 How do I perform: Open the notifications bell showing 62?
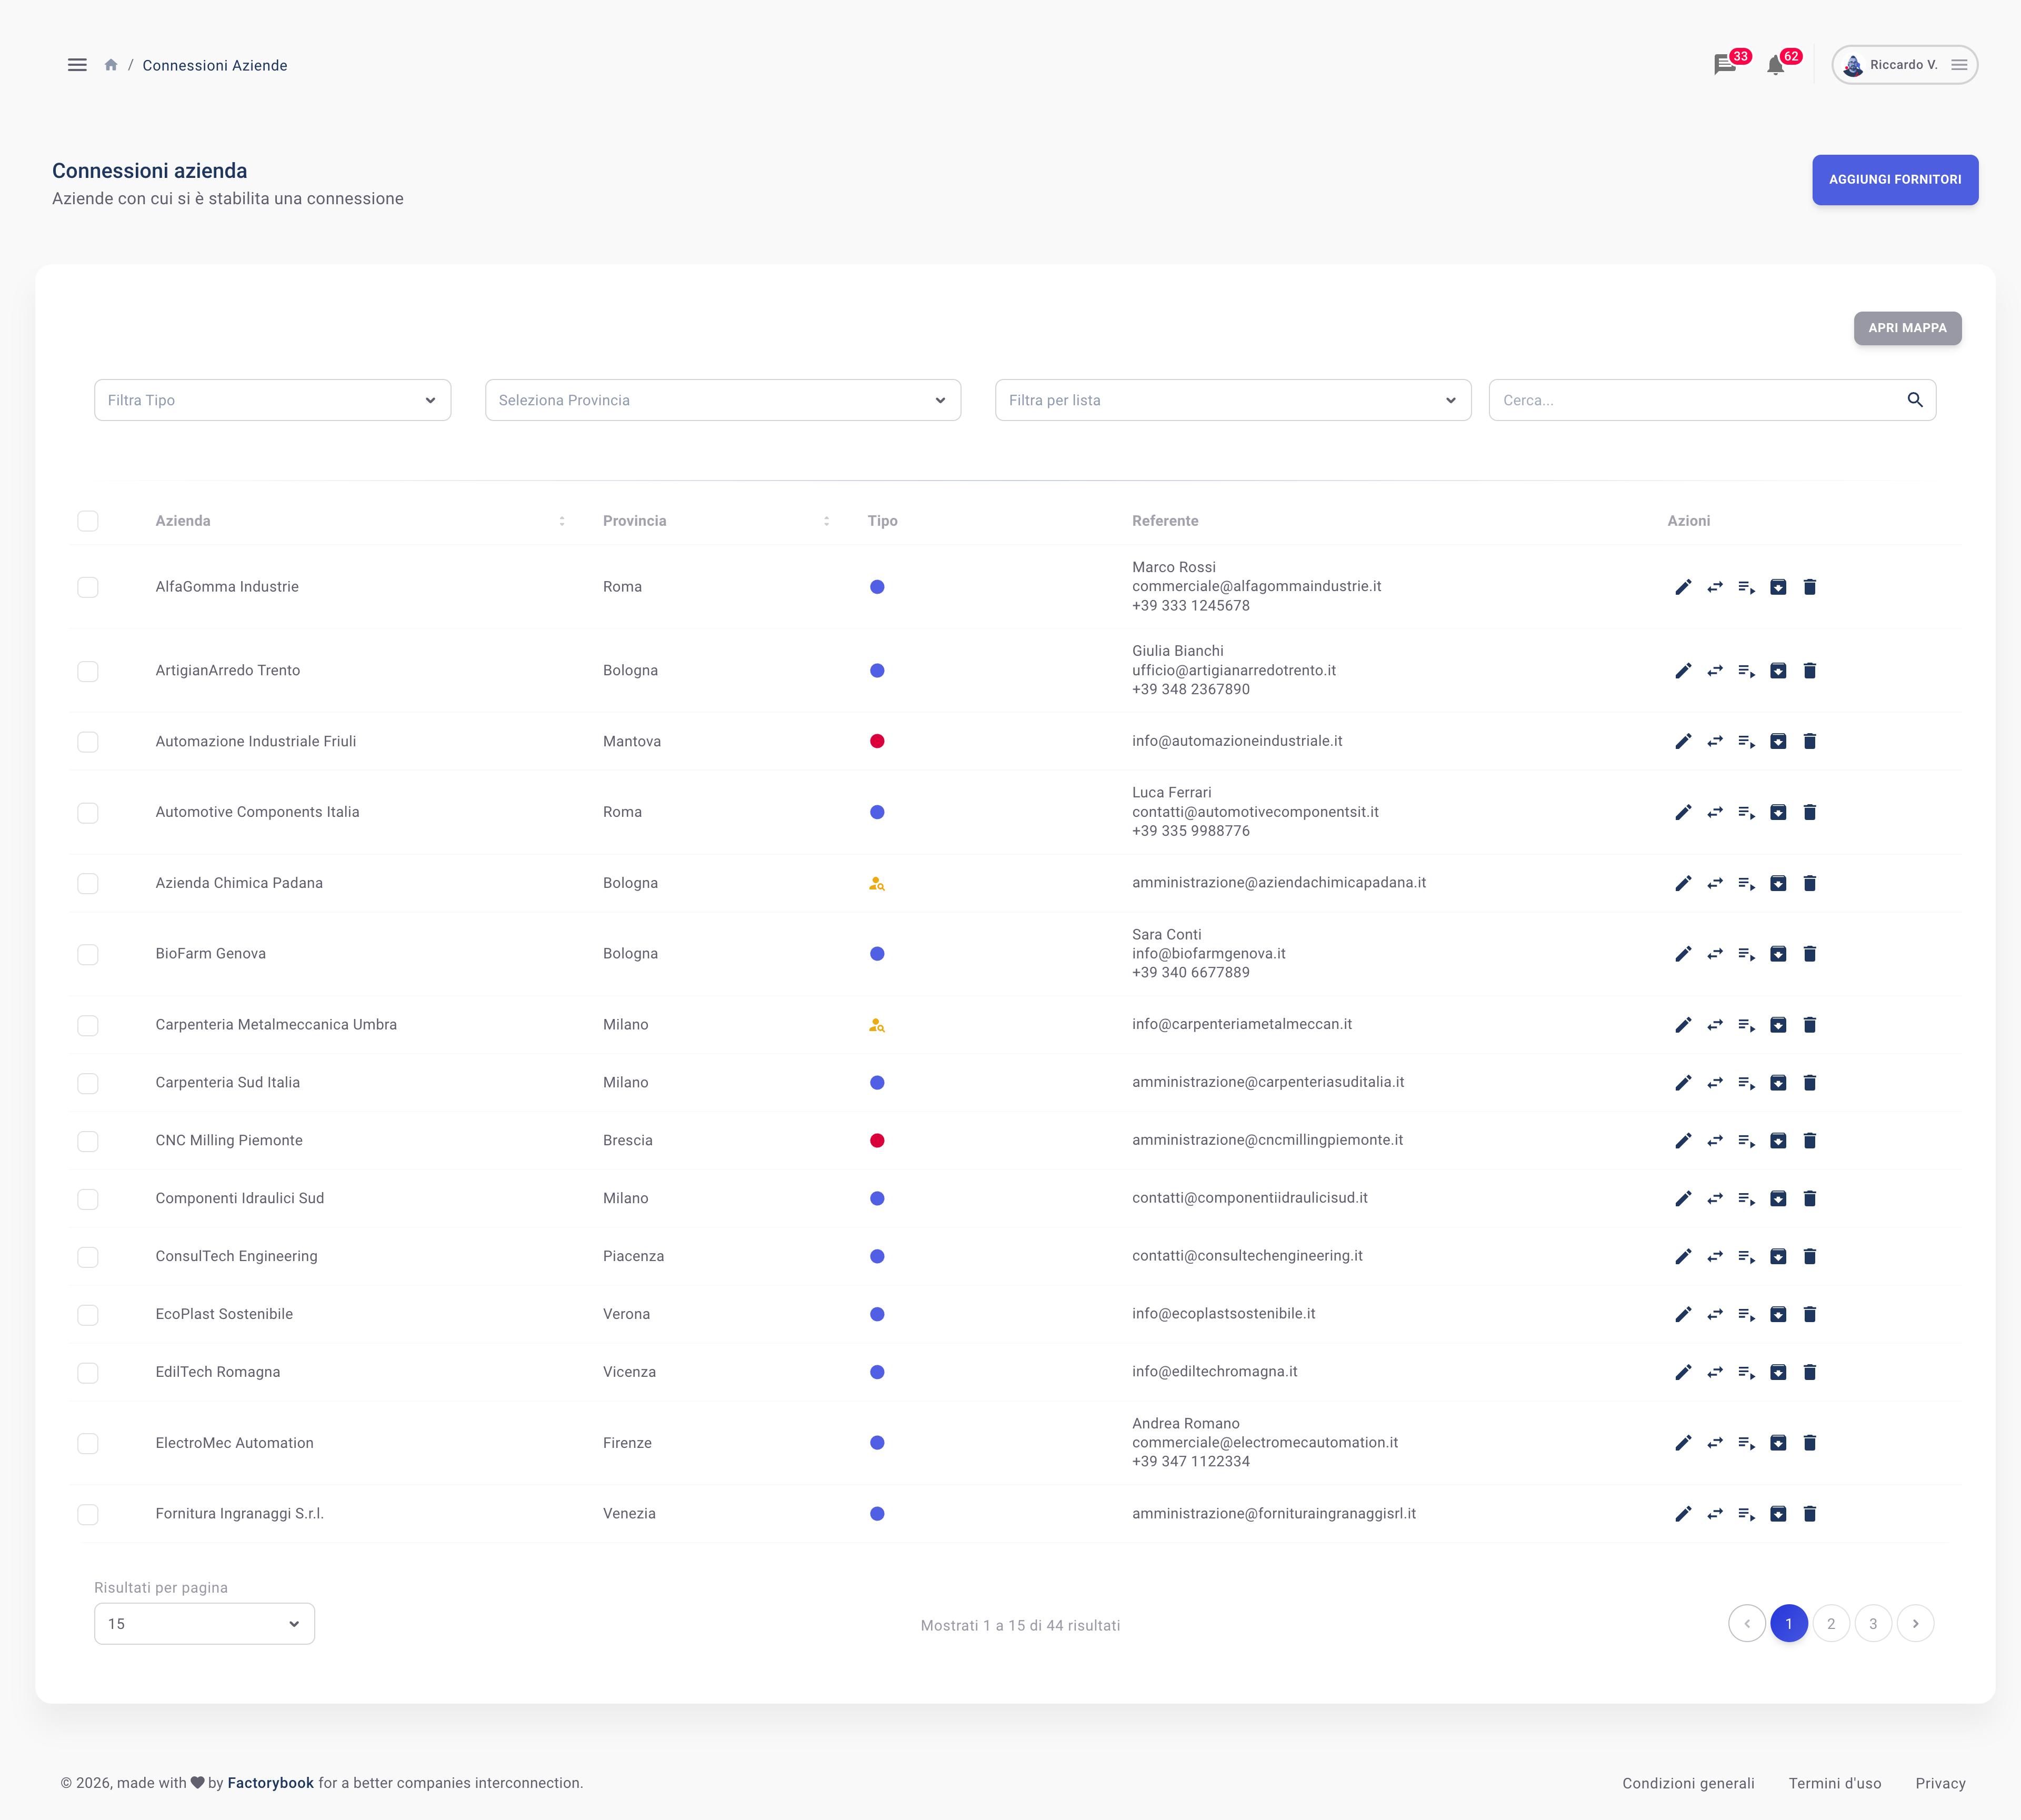pos(1775,65)
